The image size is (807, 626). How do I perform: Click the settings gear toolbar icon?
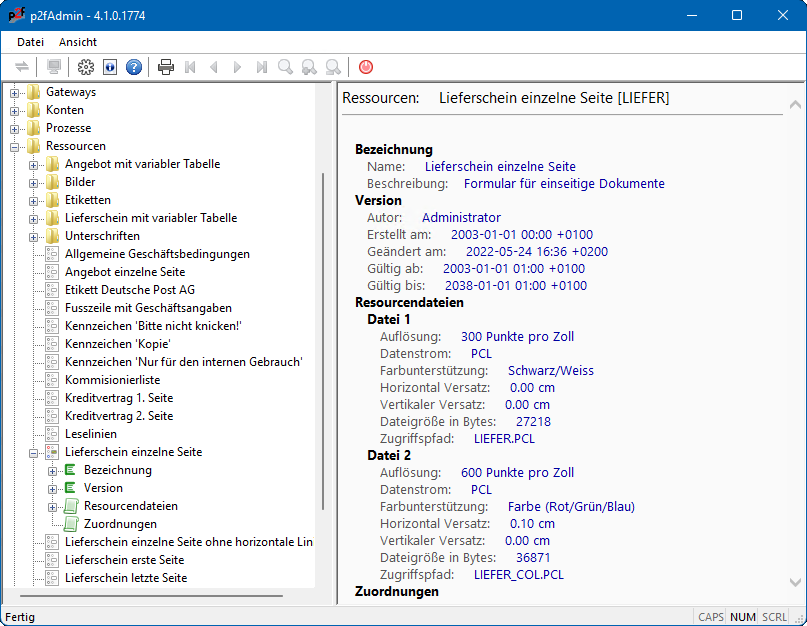86,67
